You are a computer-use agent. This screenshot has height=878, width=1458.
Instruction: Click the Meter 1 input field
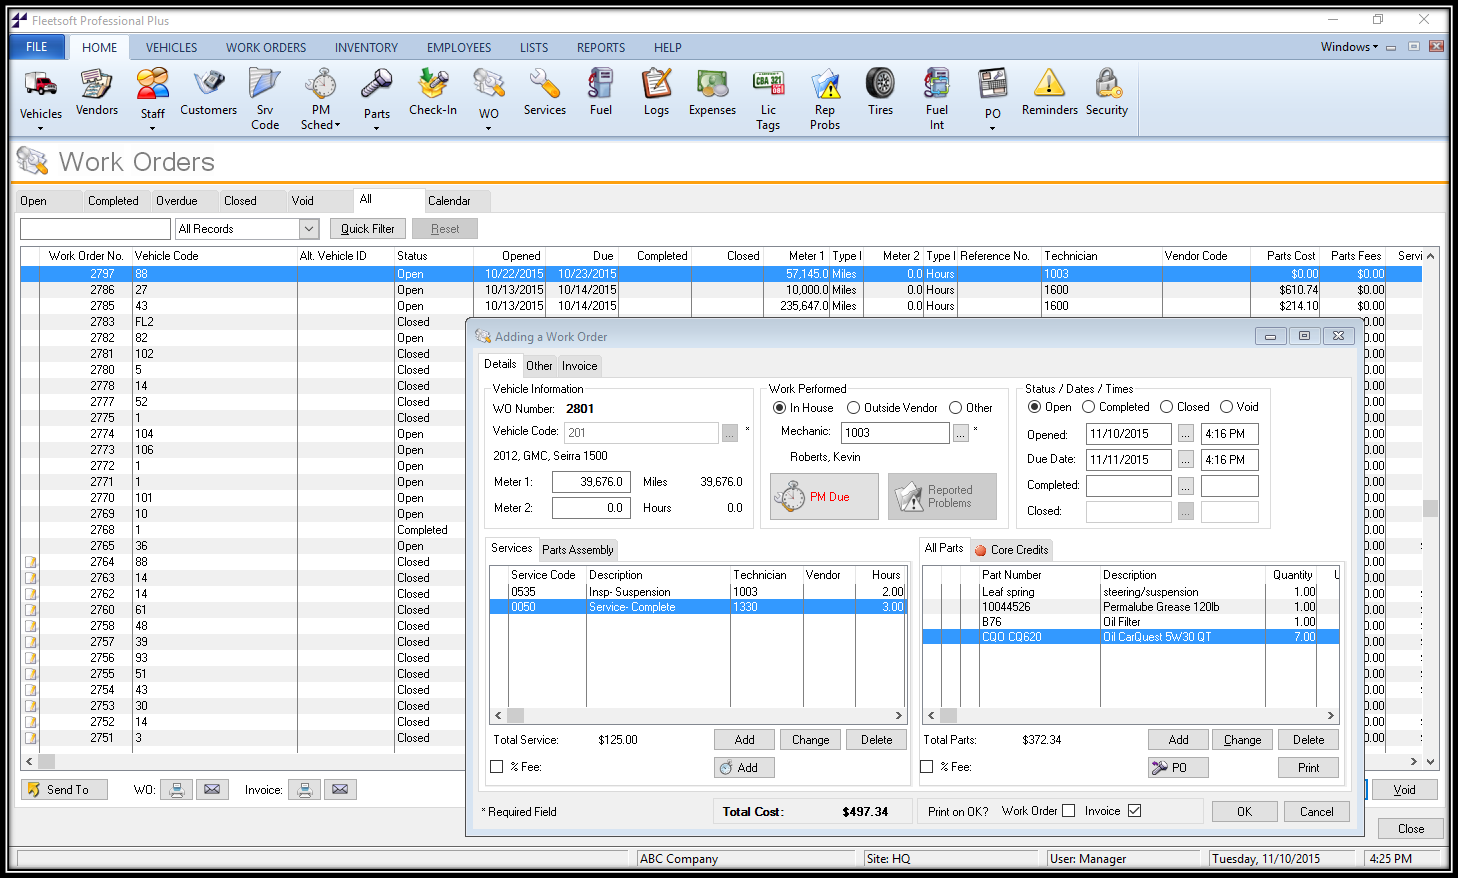(x=591, y=482)
